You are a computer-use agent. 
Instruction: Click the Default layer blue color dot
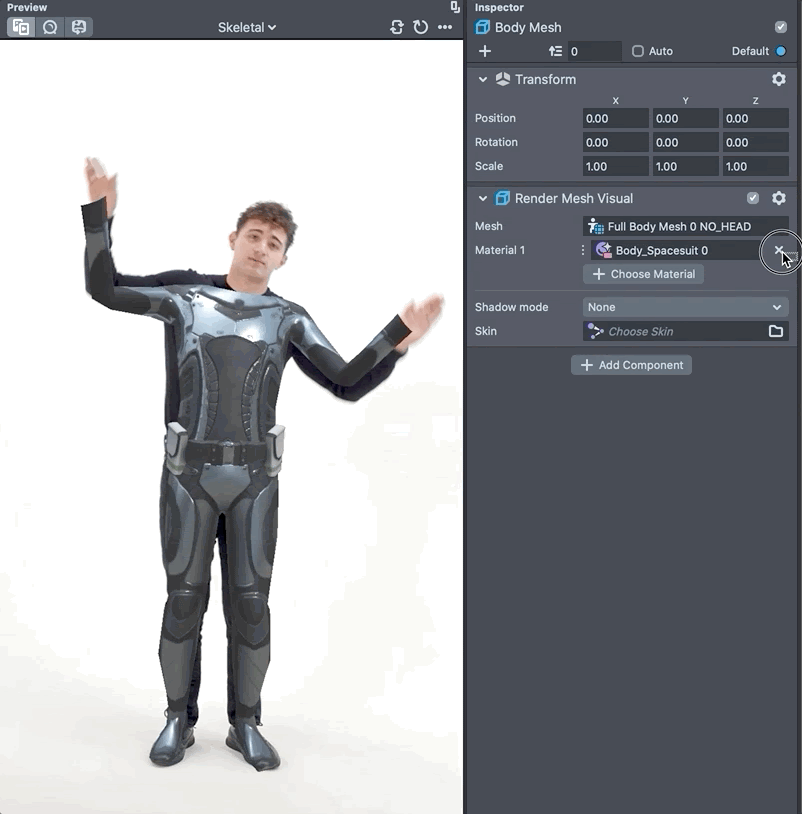point(781,51)
